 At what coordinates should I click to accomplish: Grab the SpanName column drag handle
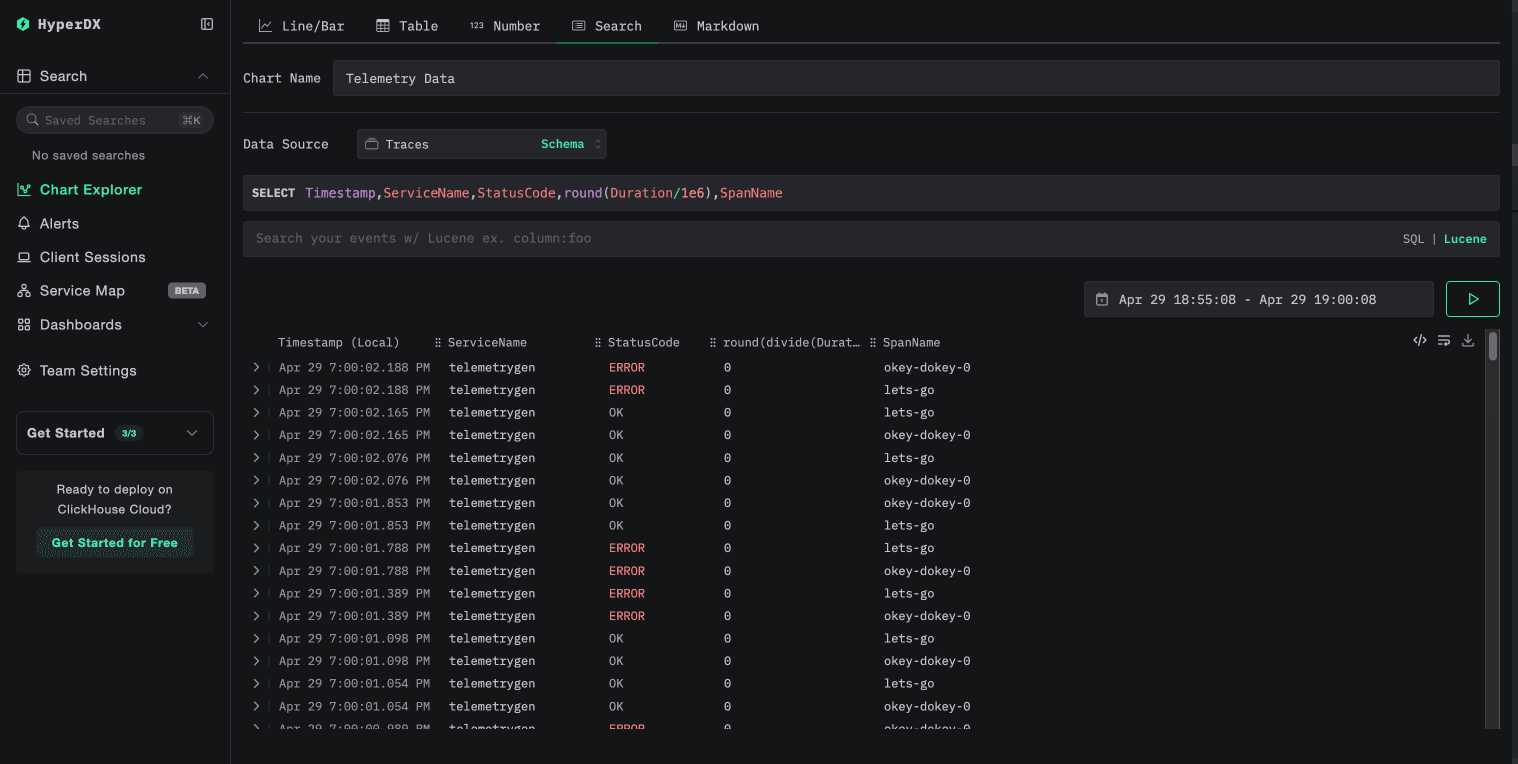click(x=873, y=342)
